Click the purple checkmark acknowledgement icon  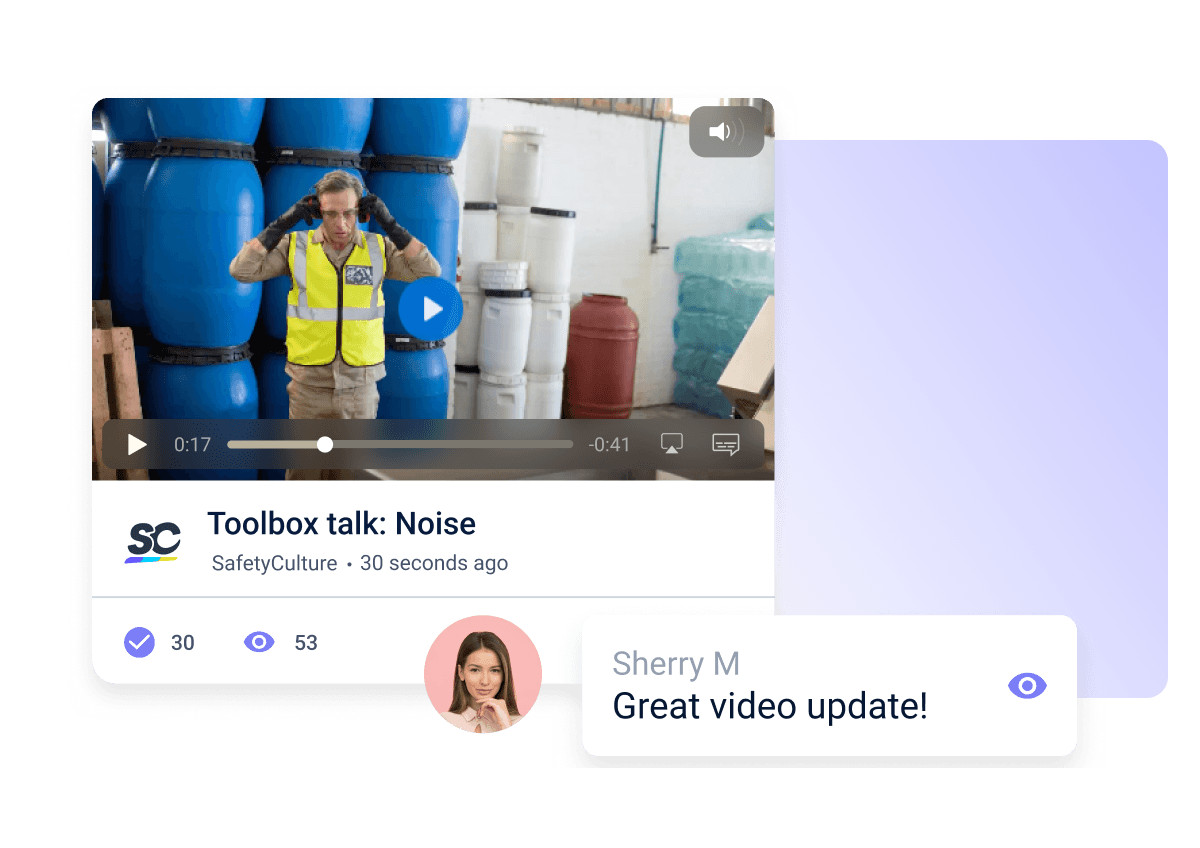tap(139, 642)
